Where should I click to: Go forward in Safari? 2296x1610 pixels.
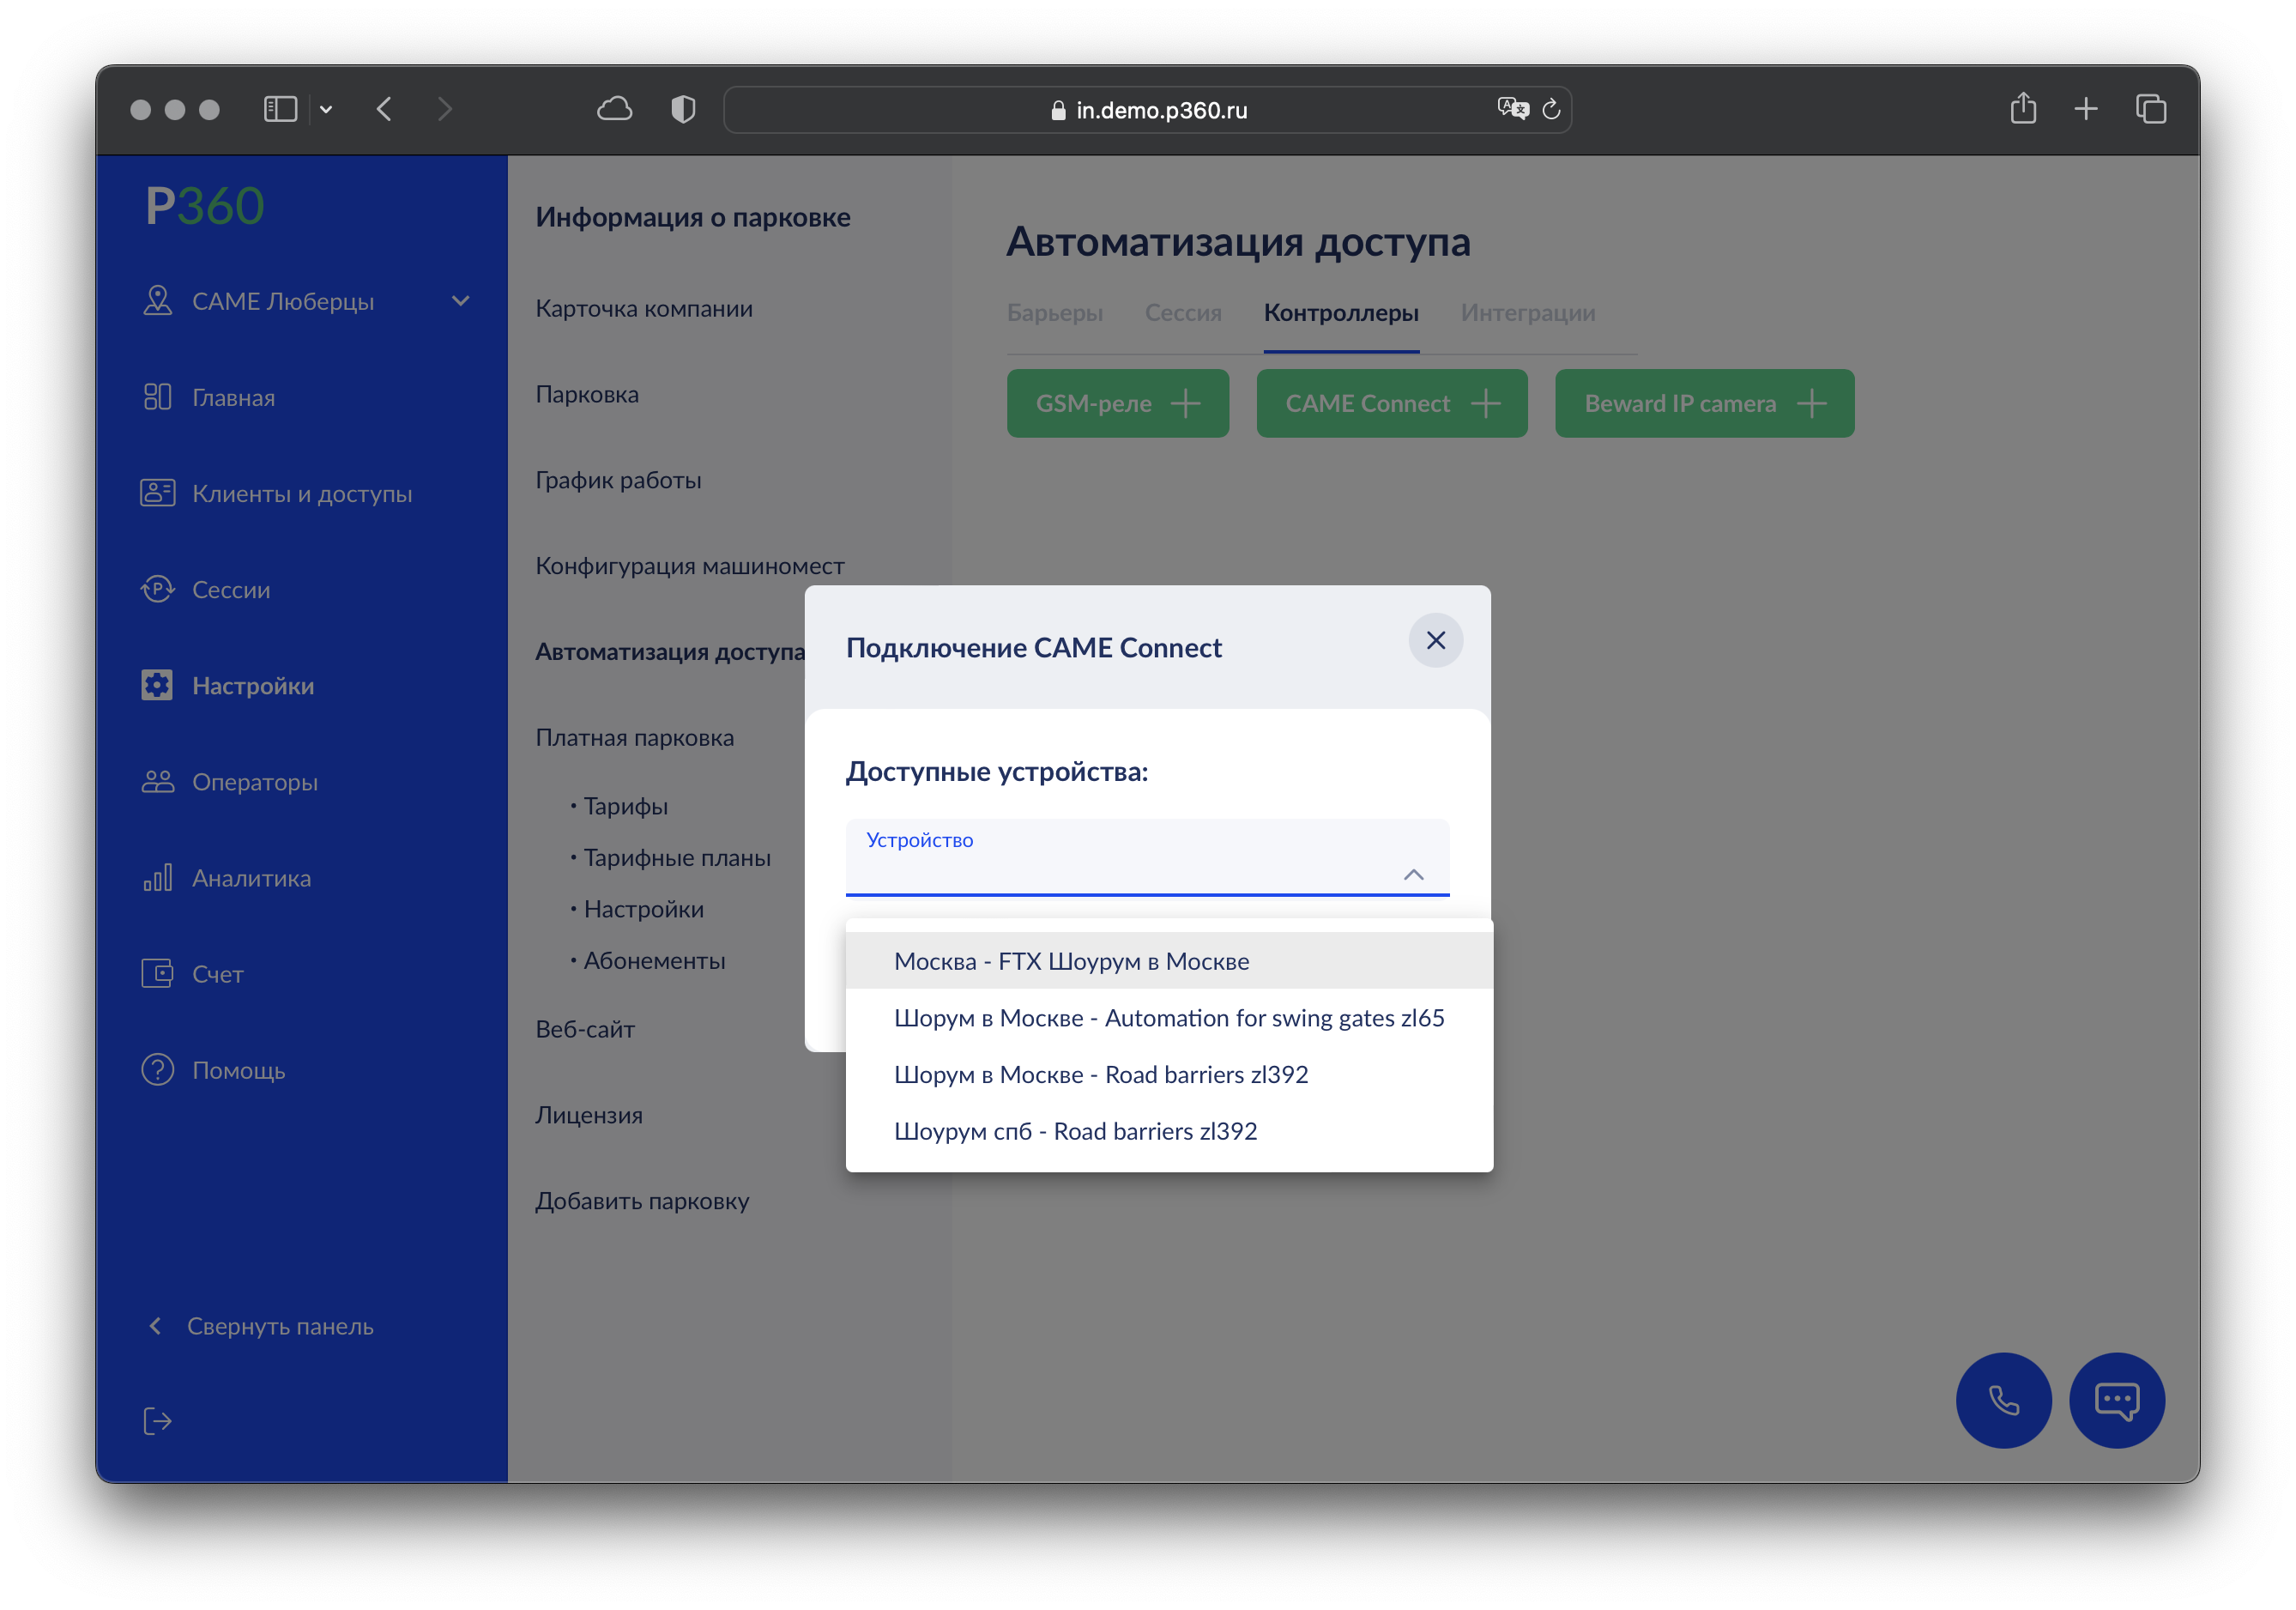pos(445,109)
